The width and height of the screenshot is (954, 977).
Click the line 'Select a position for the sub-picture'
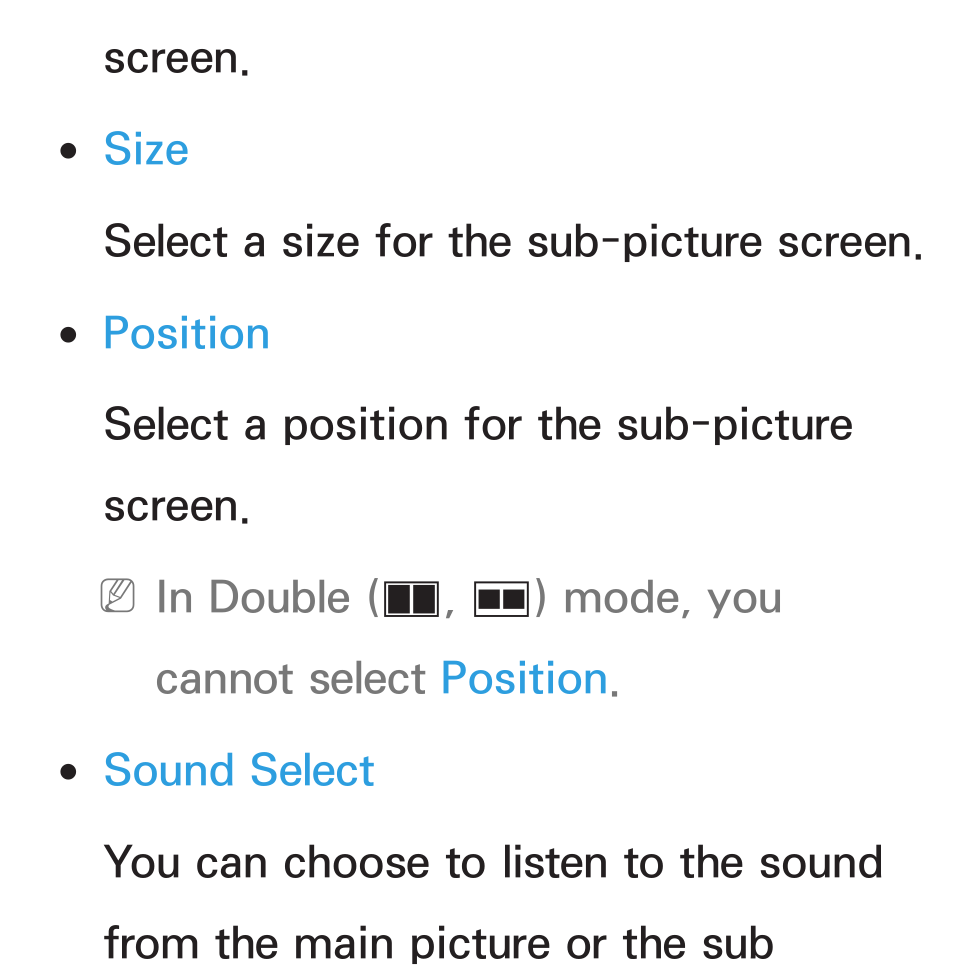click(478, 426)
